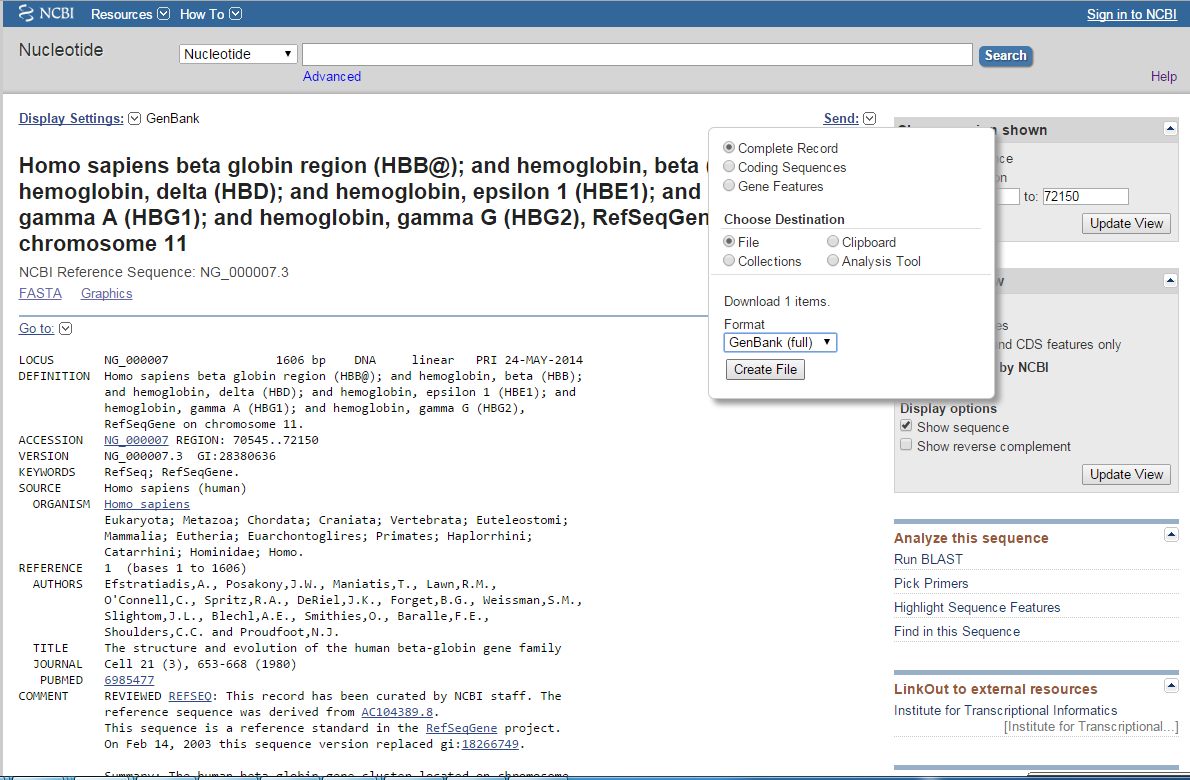Click the 'NCBI Reference Sequence: NG_000007.3' text

(x=154, y=272)
